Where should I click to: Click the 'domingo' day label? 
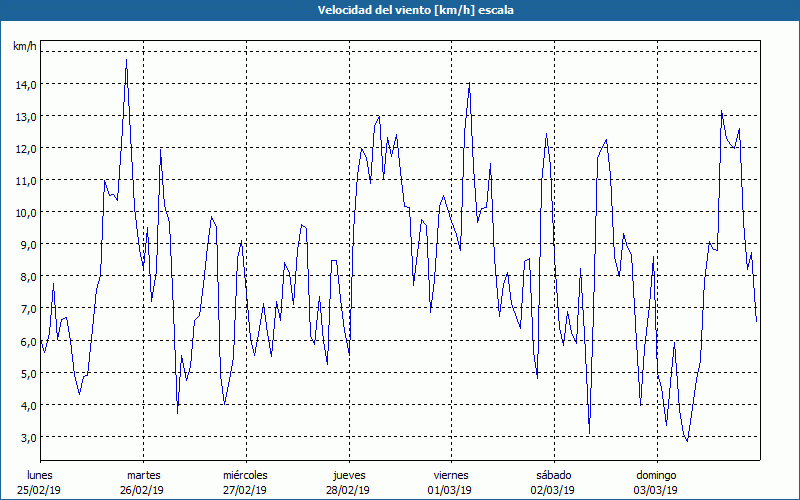tap(656, 475)
